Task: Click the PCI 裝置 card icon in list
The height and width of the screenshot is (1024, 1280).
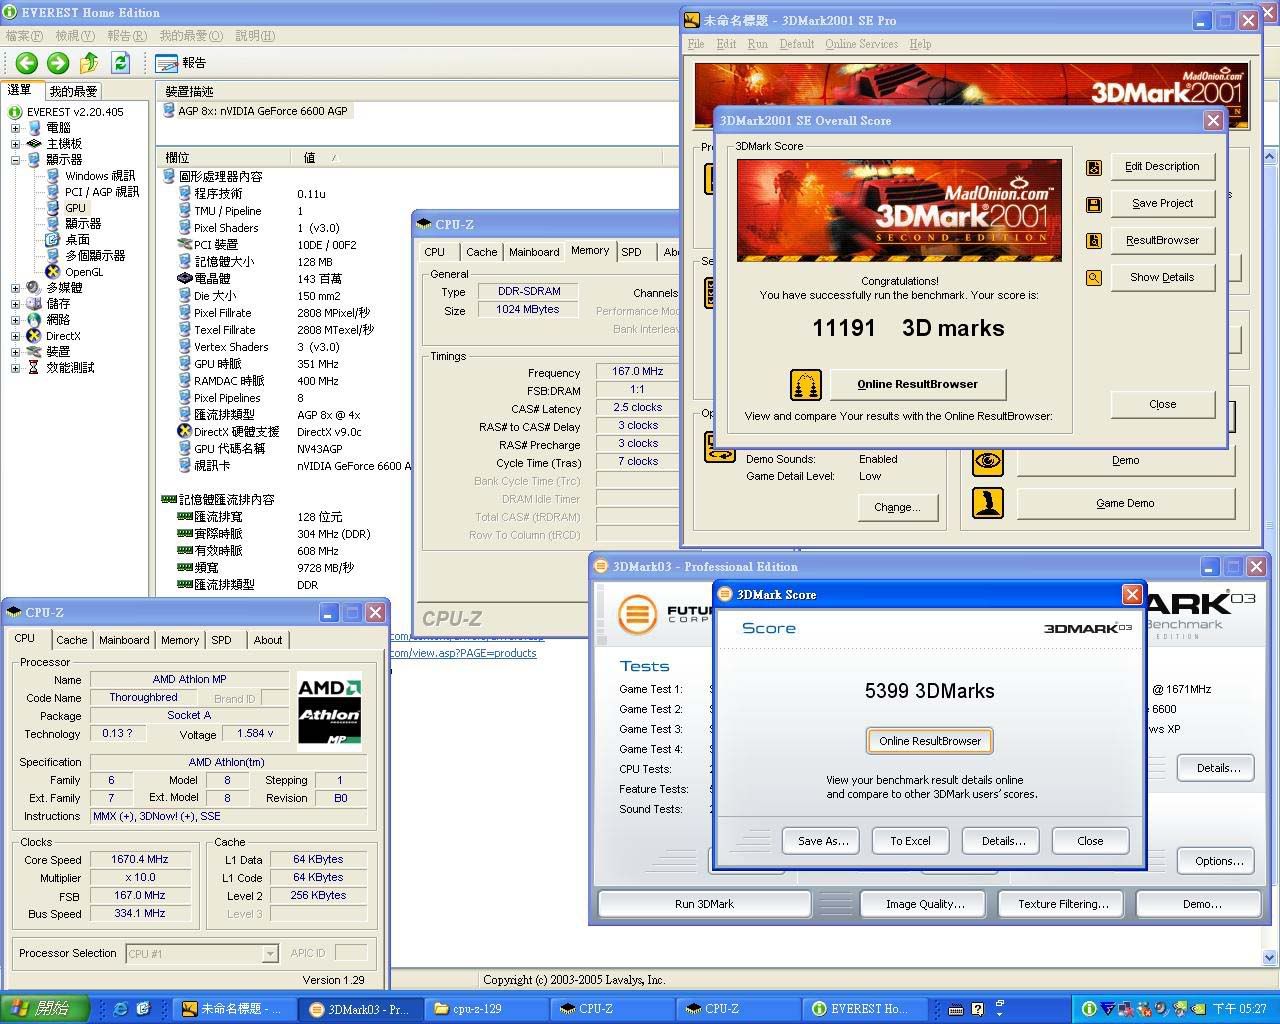Action: click(185, 245)
